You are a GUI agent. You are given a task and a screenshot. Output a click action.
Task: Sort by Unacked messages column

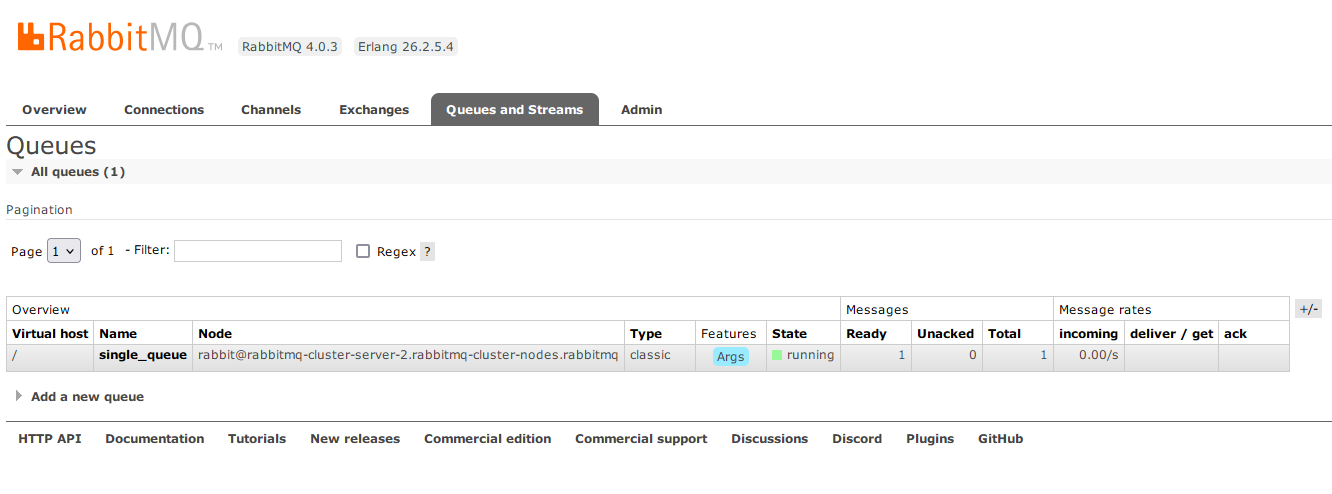[945, 334]
